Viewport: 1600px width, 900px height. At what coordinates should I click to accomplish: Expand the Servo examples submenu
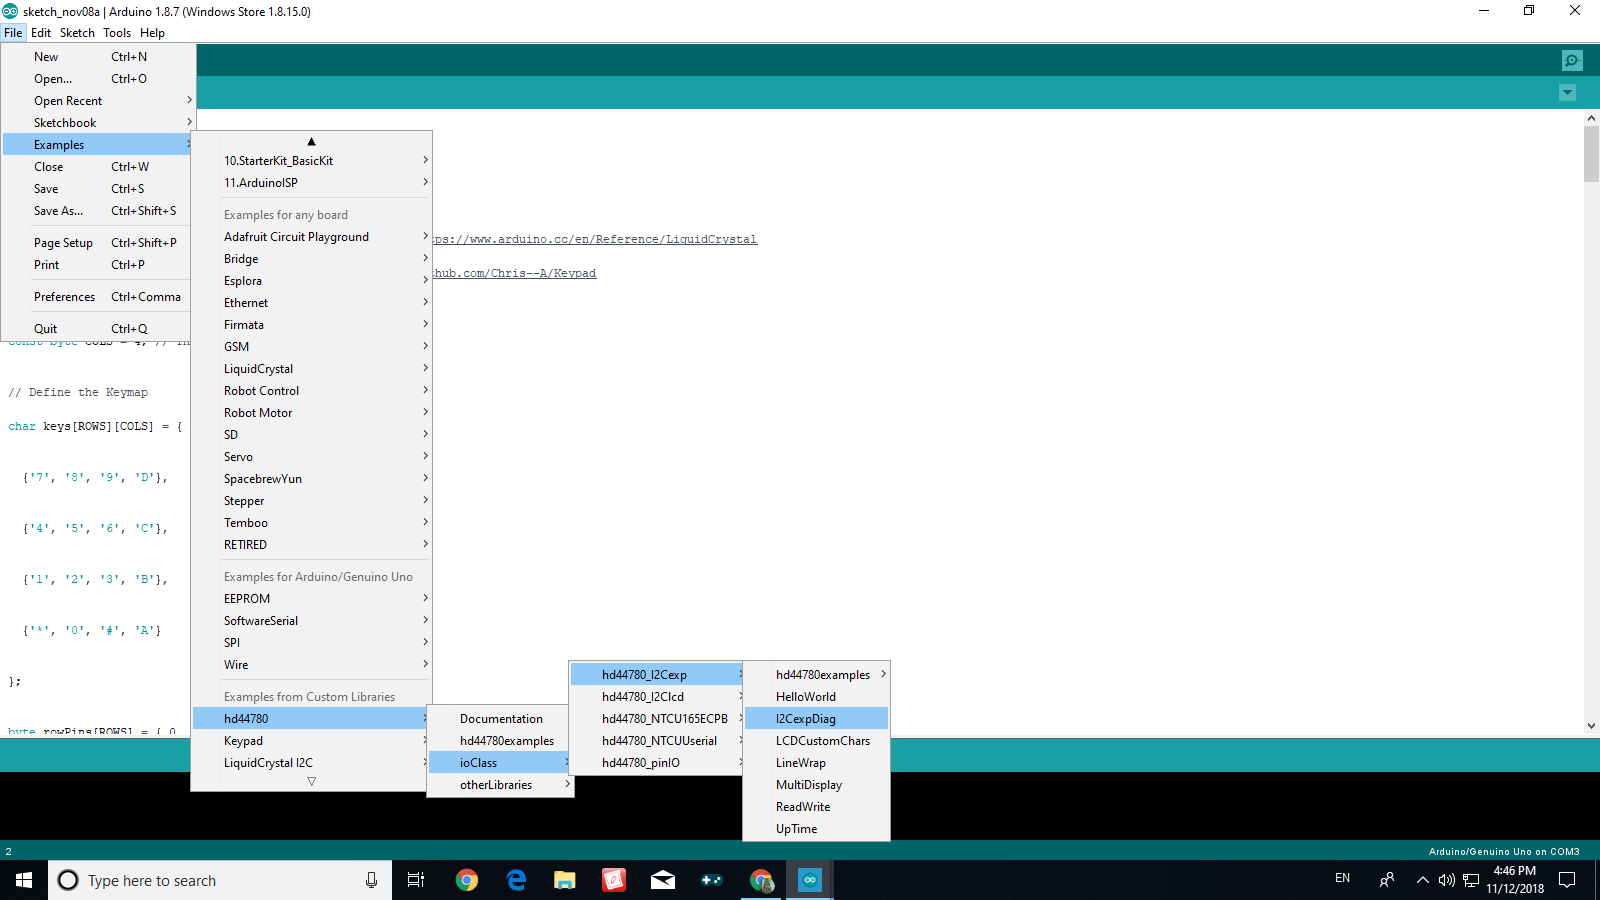point(311,457)
